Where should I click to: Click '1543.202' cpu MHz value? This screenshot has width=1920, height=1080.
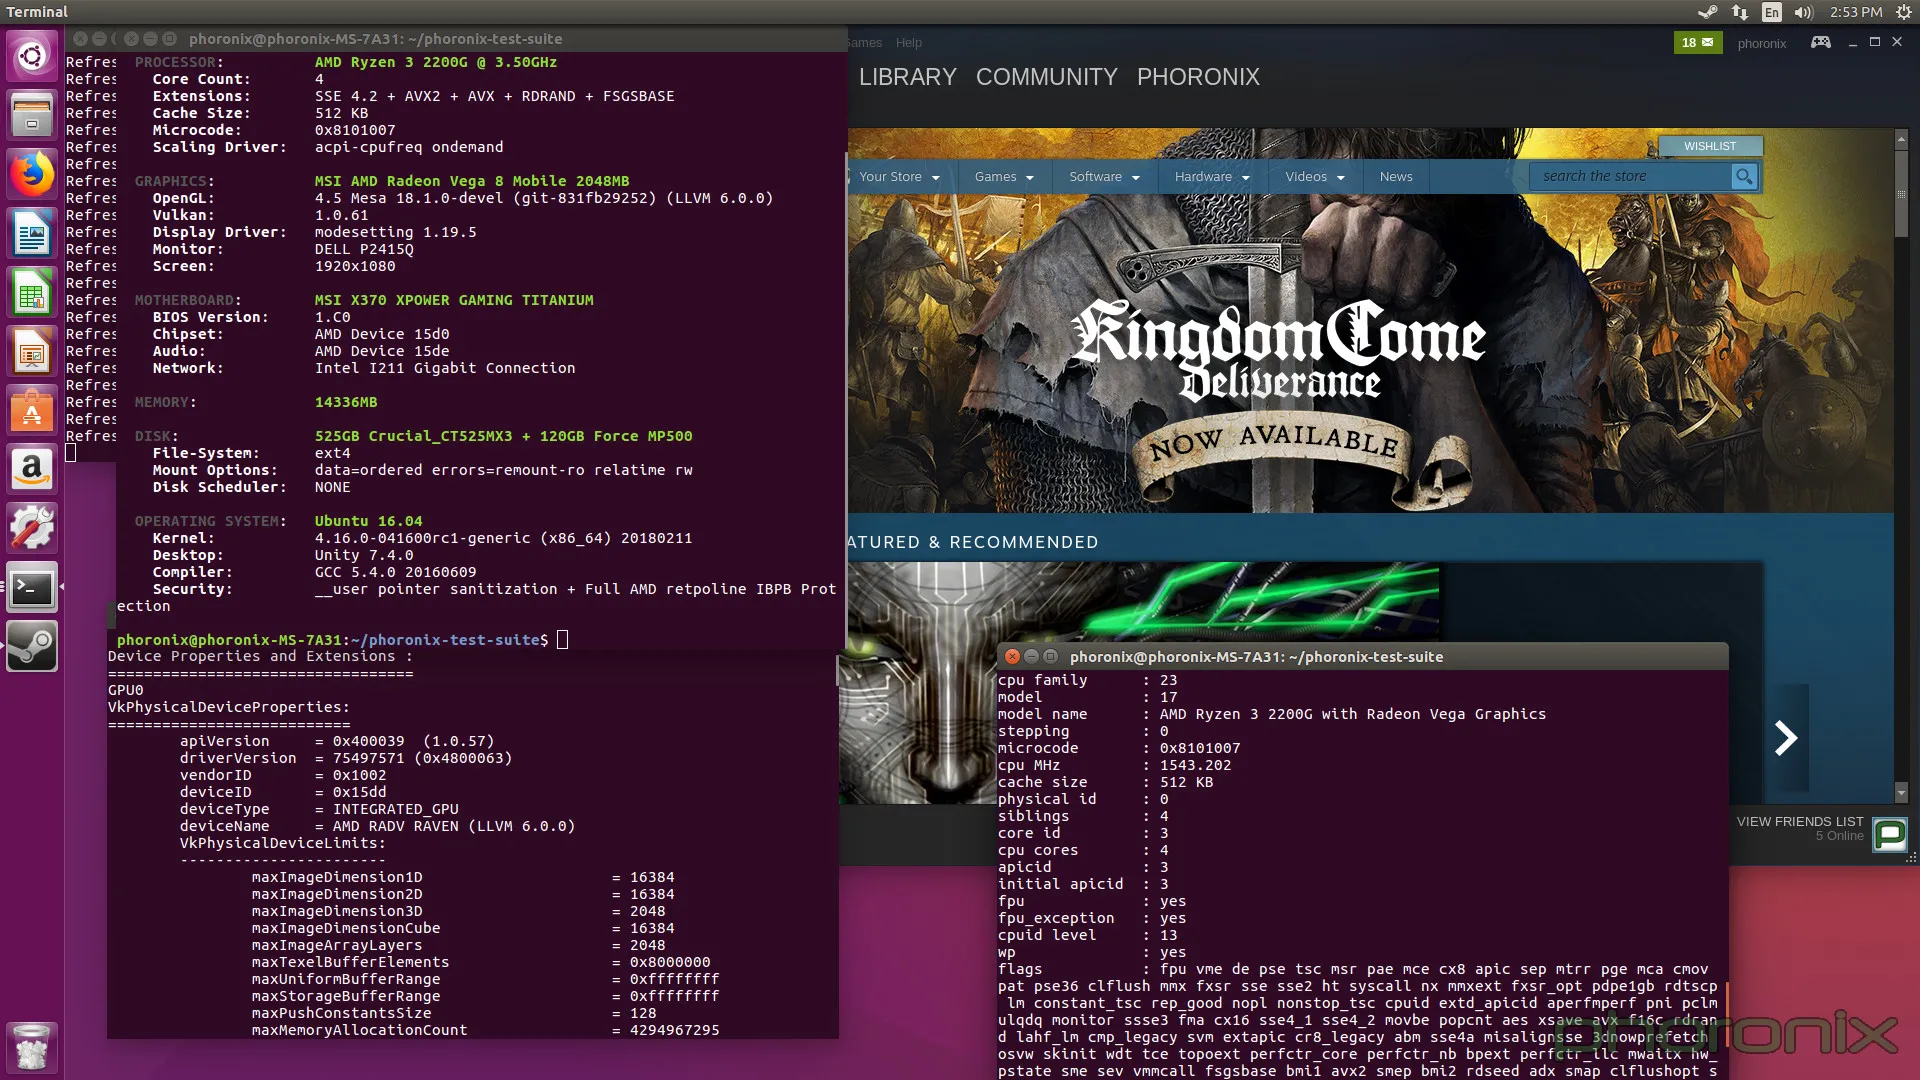point(1195,765)
